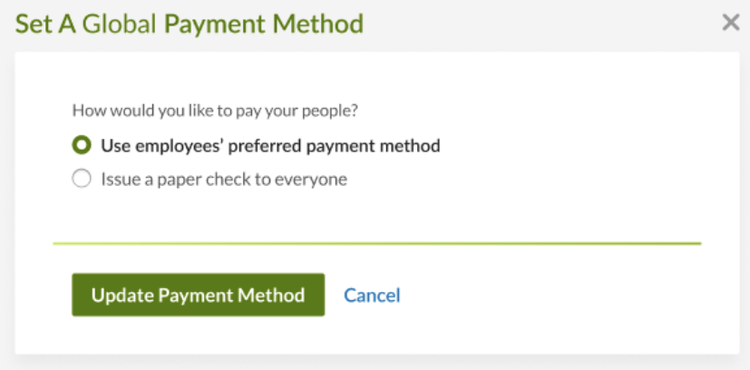Cancel the payment method change
The width and height of the screenshot is (750, 370).
pos(372,295)
